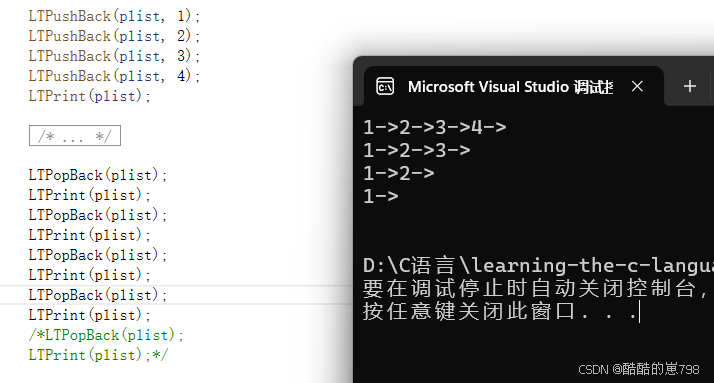Expand the collapsed /* ... */ comment block
Viewport: 714px width, 383px height.
click(75, 136)
